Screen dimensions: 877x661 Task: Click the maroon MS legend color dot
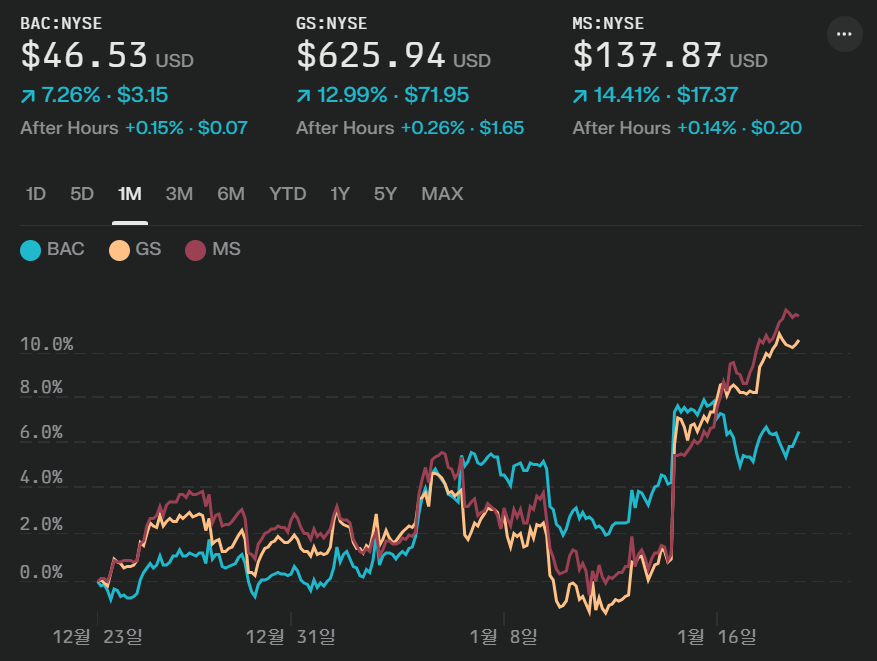[195, 250]
